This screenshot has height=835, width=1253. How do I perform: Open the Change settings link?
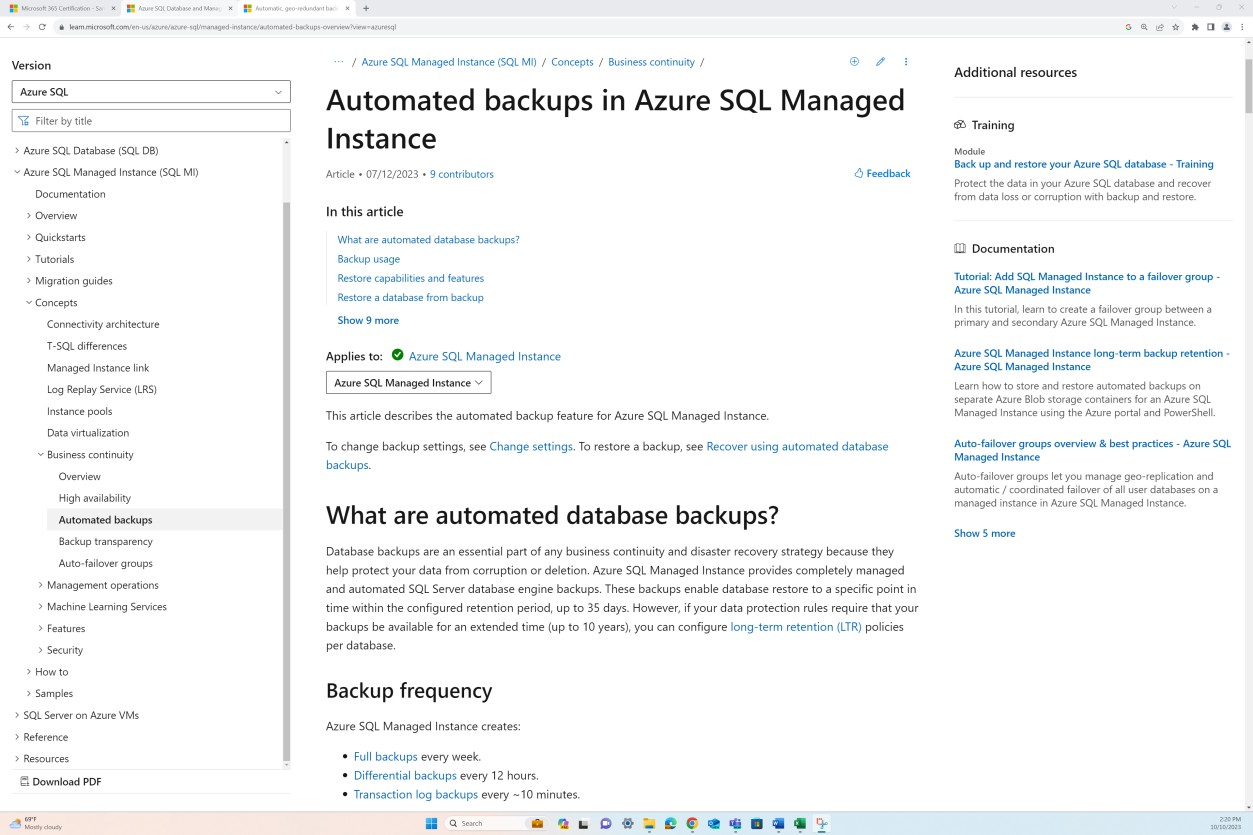(x=530, y=445)
